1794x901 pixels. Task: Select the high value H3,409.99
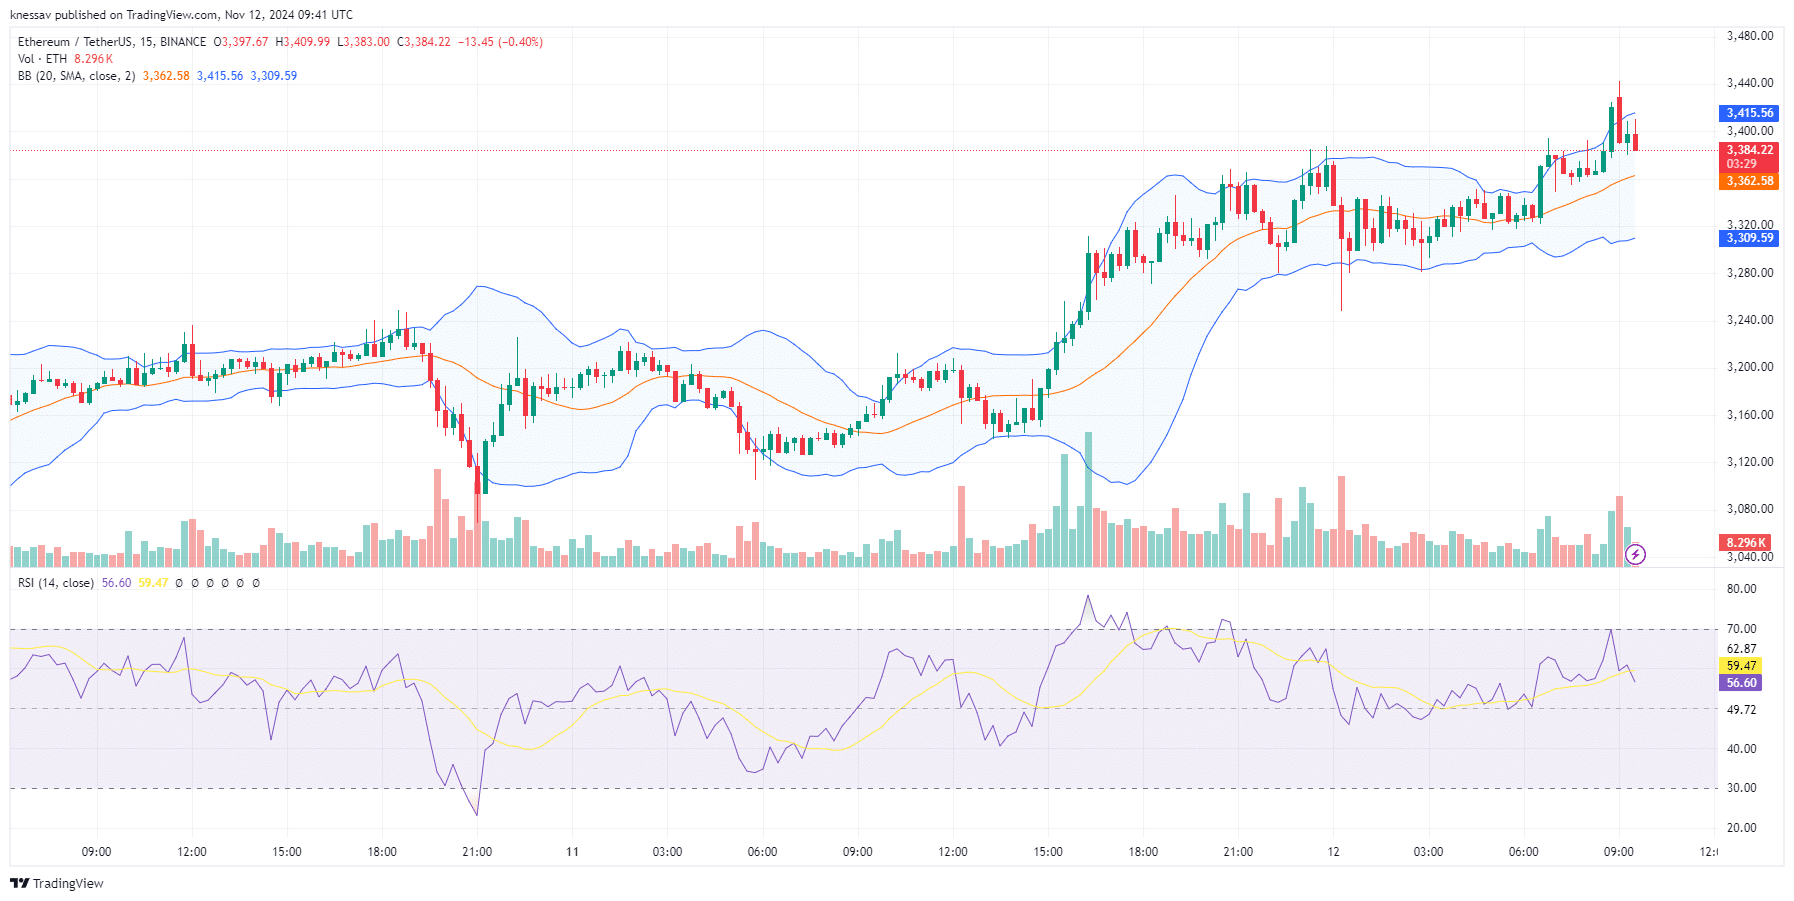(x=303, y=42)
